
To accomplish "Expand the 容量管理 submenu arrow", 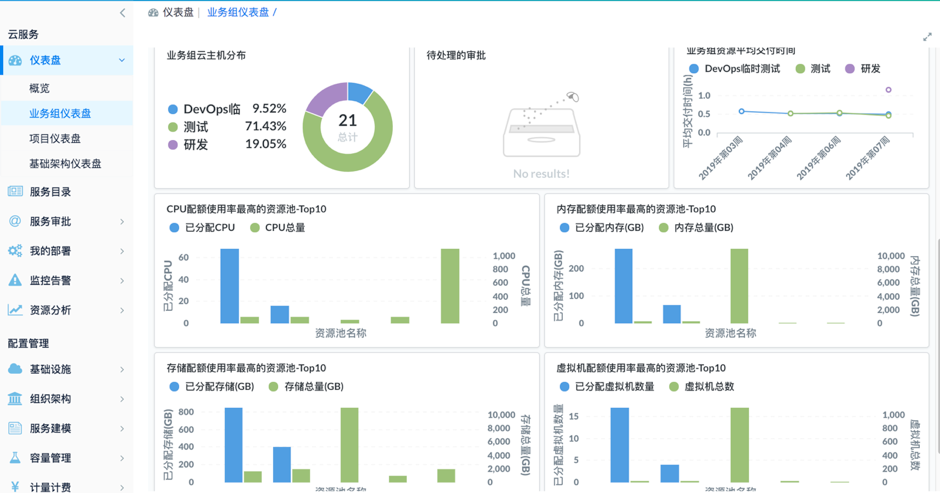I will [122, 458].
